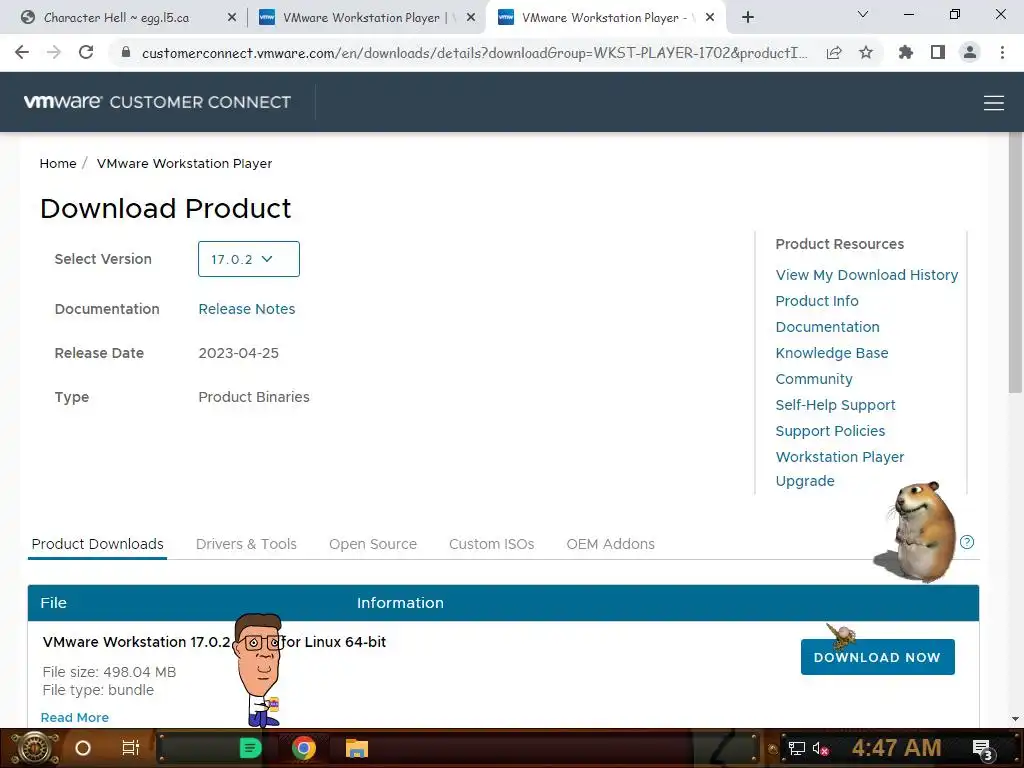Image resolution: width=1024 pixels, height=768 pixels.
Task: Open notification center icon
Action: 982,749
